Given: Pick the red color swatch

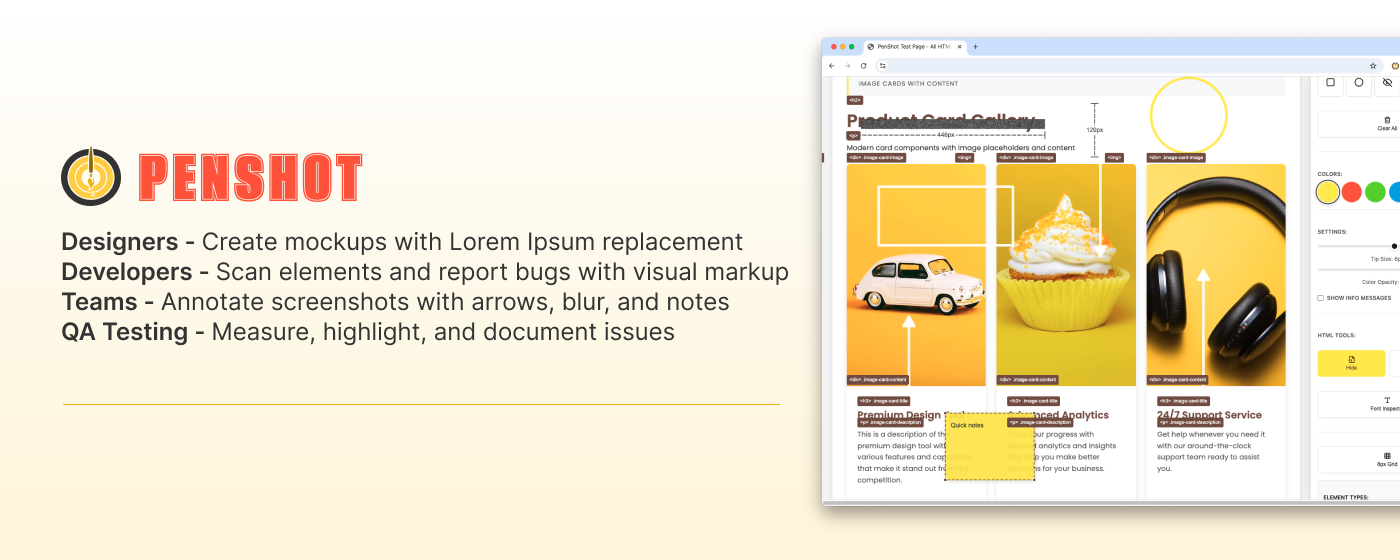Looking at the screenshot, I should [1352, 192].
